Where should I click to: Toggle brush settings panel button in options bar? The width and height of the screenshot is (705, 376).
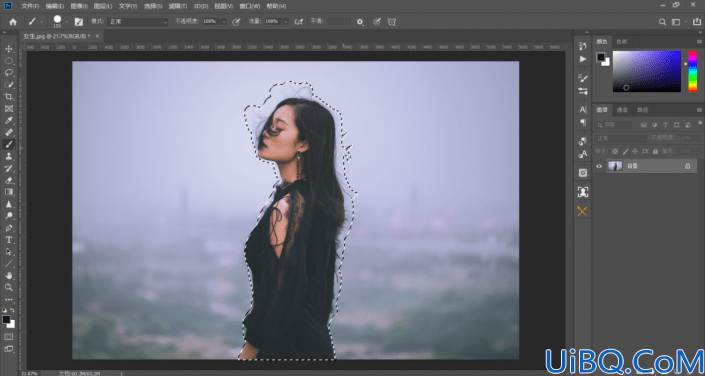[x=79, y=22]
